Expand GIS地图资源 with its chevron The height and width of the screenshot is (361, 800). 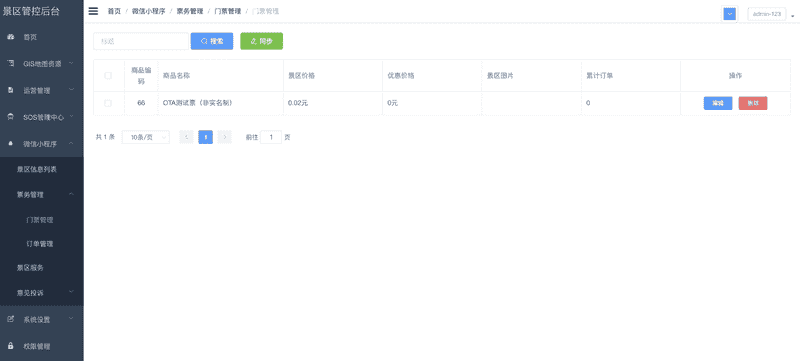click(x=71, y=63)
